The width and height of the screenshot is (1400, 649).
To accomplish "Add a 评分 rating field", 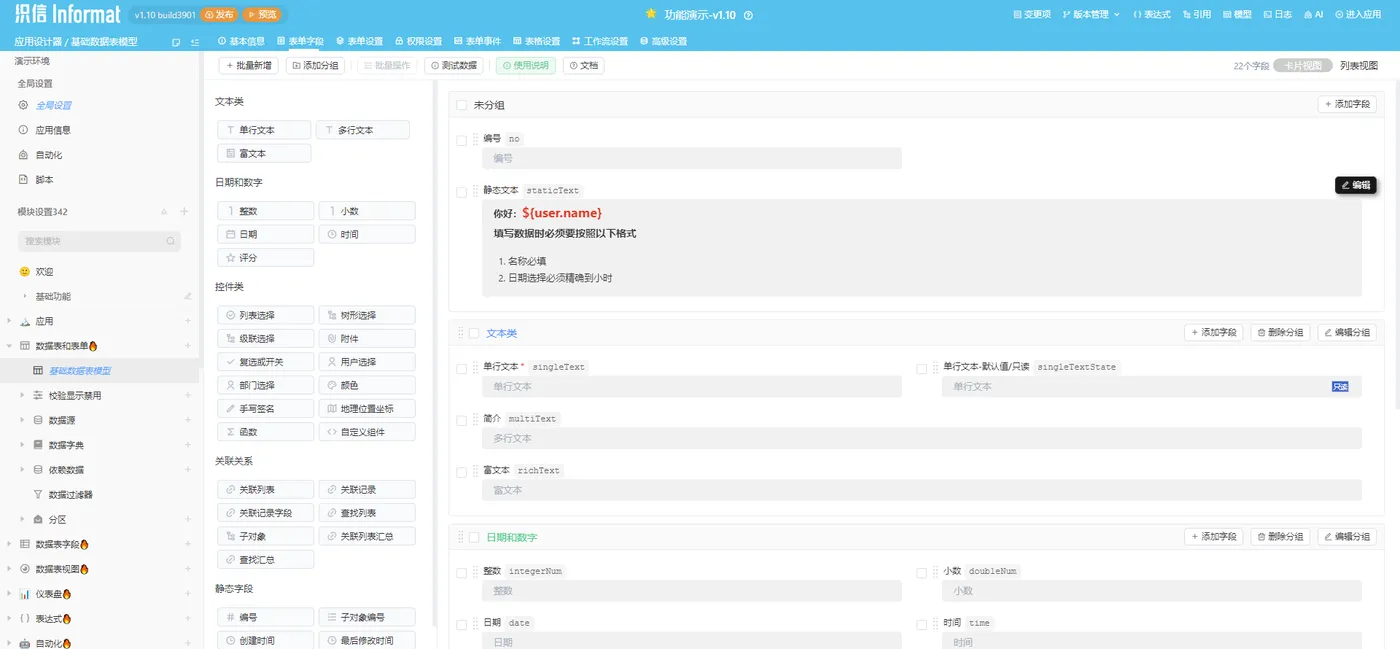I will point(265,258).
